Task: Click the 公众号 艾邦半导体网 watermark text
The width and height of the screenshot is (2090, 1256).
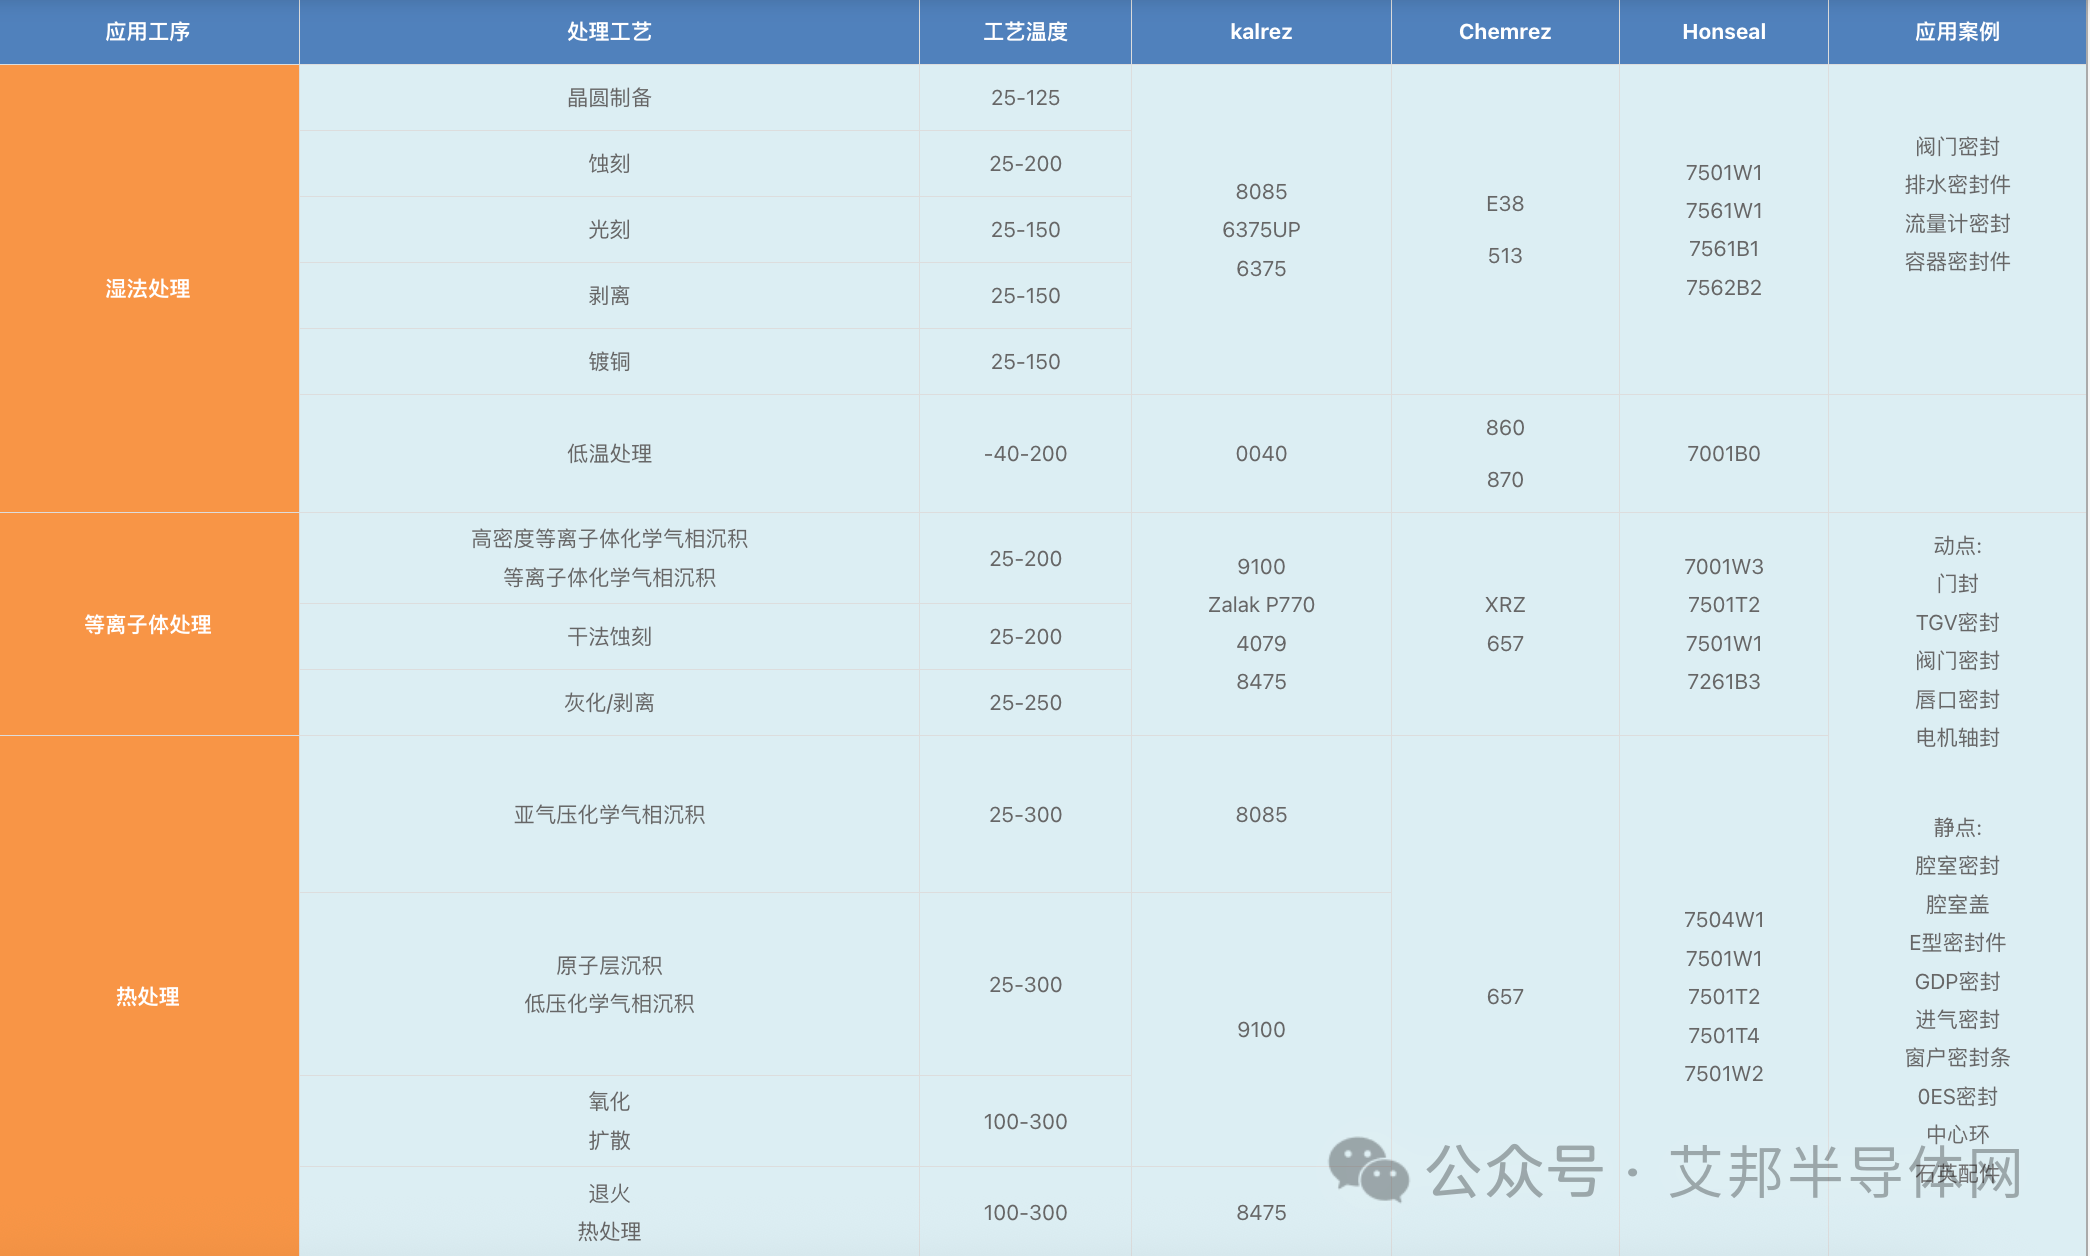Action: [1722, 1172]
